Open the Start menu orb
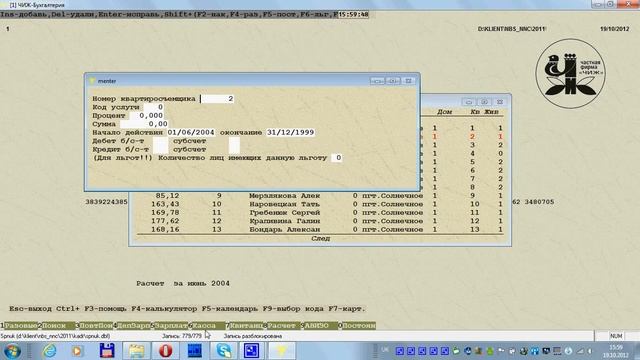 point(12,351)
